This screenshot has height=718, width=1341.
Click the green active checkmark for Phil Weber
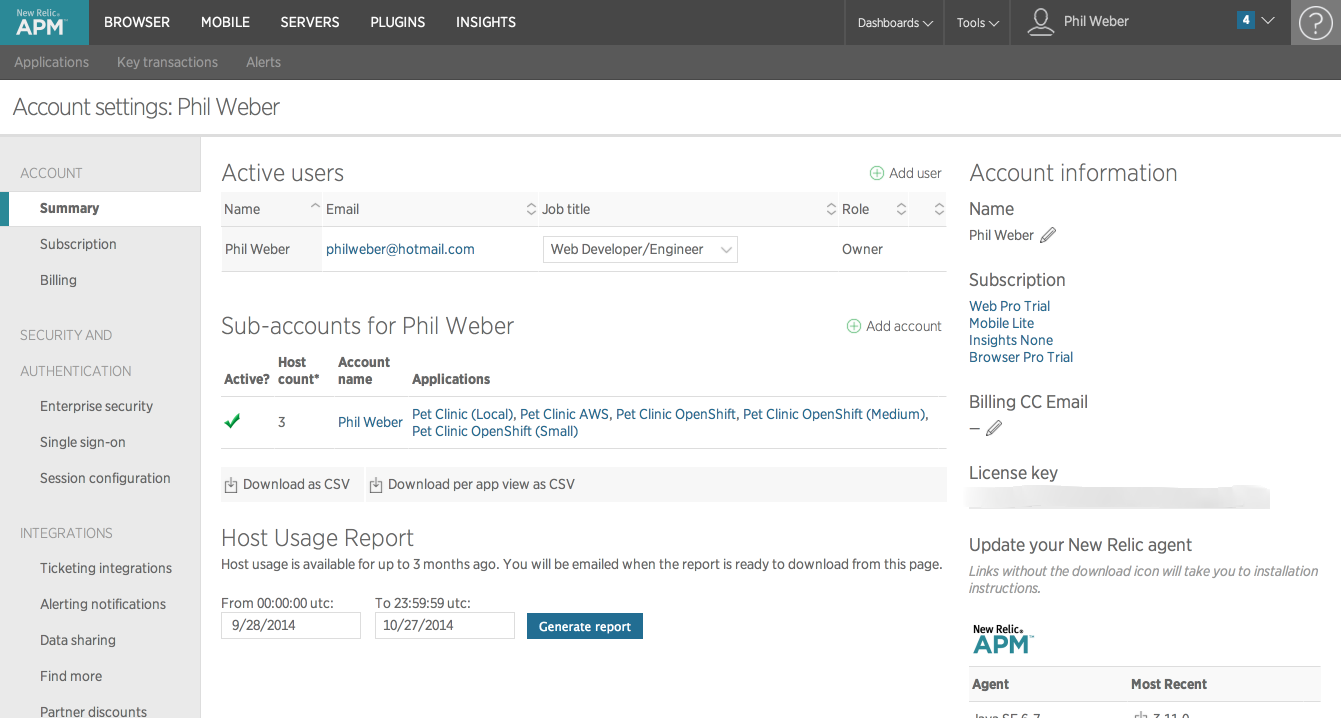[x=232, y=421]
